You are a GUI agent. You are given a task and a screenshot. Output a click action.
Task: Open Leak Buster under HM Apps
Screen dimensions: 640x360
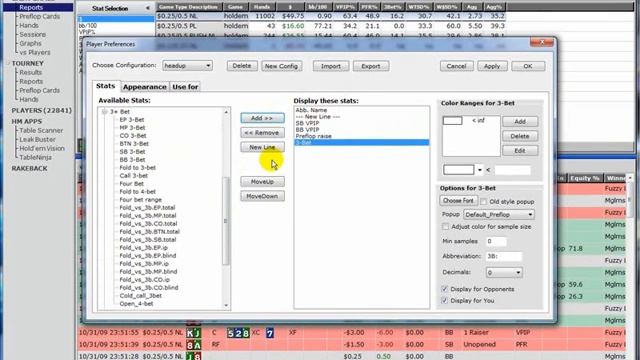pyautogui.click(x=38, y=140)
